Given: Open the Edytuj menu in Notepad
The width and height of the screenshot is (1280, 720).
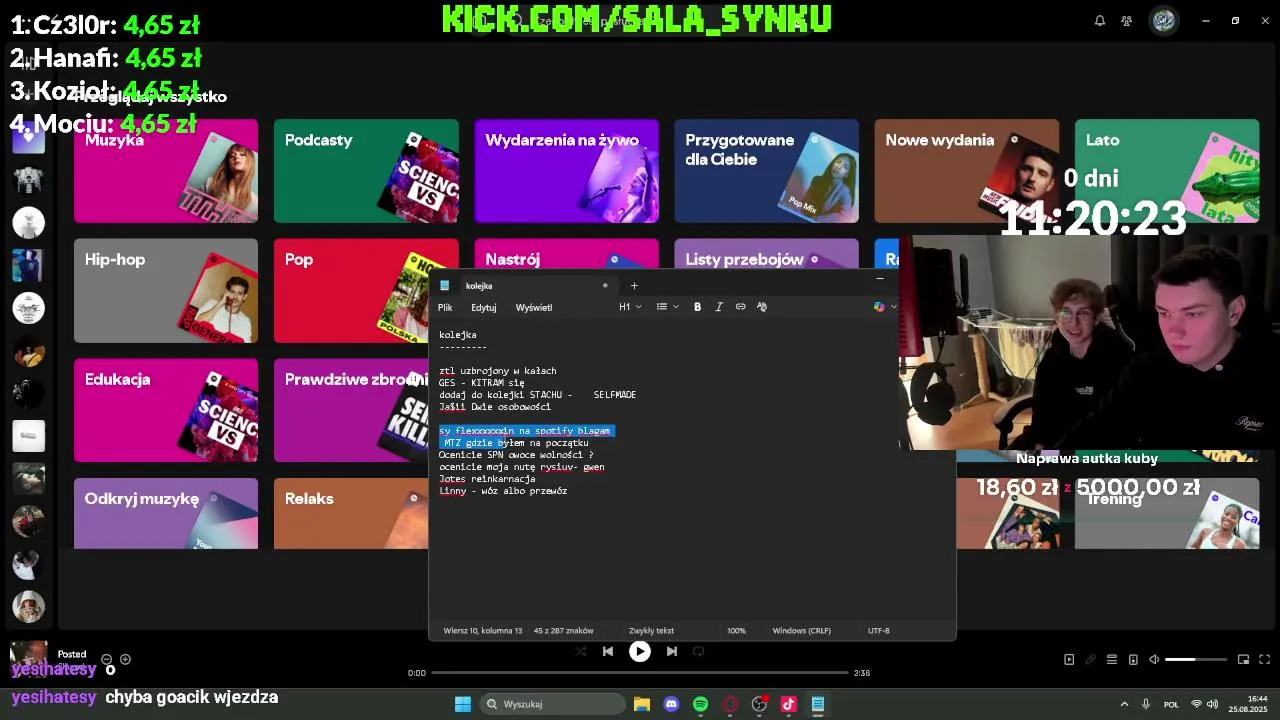Looking at the screenshot, I should click(x=484, y=307).
